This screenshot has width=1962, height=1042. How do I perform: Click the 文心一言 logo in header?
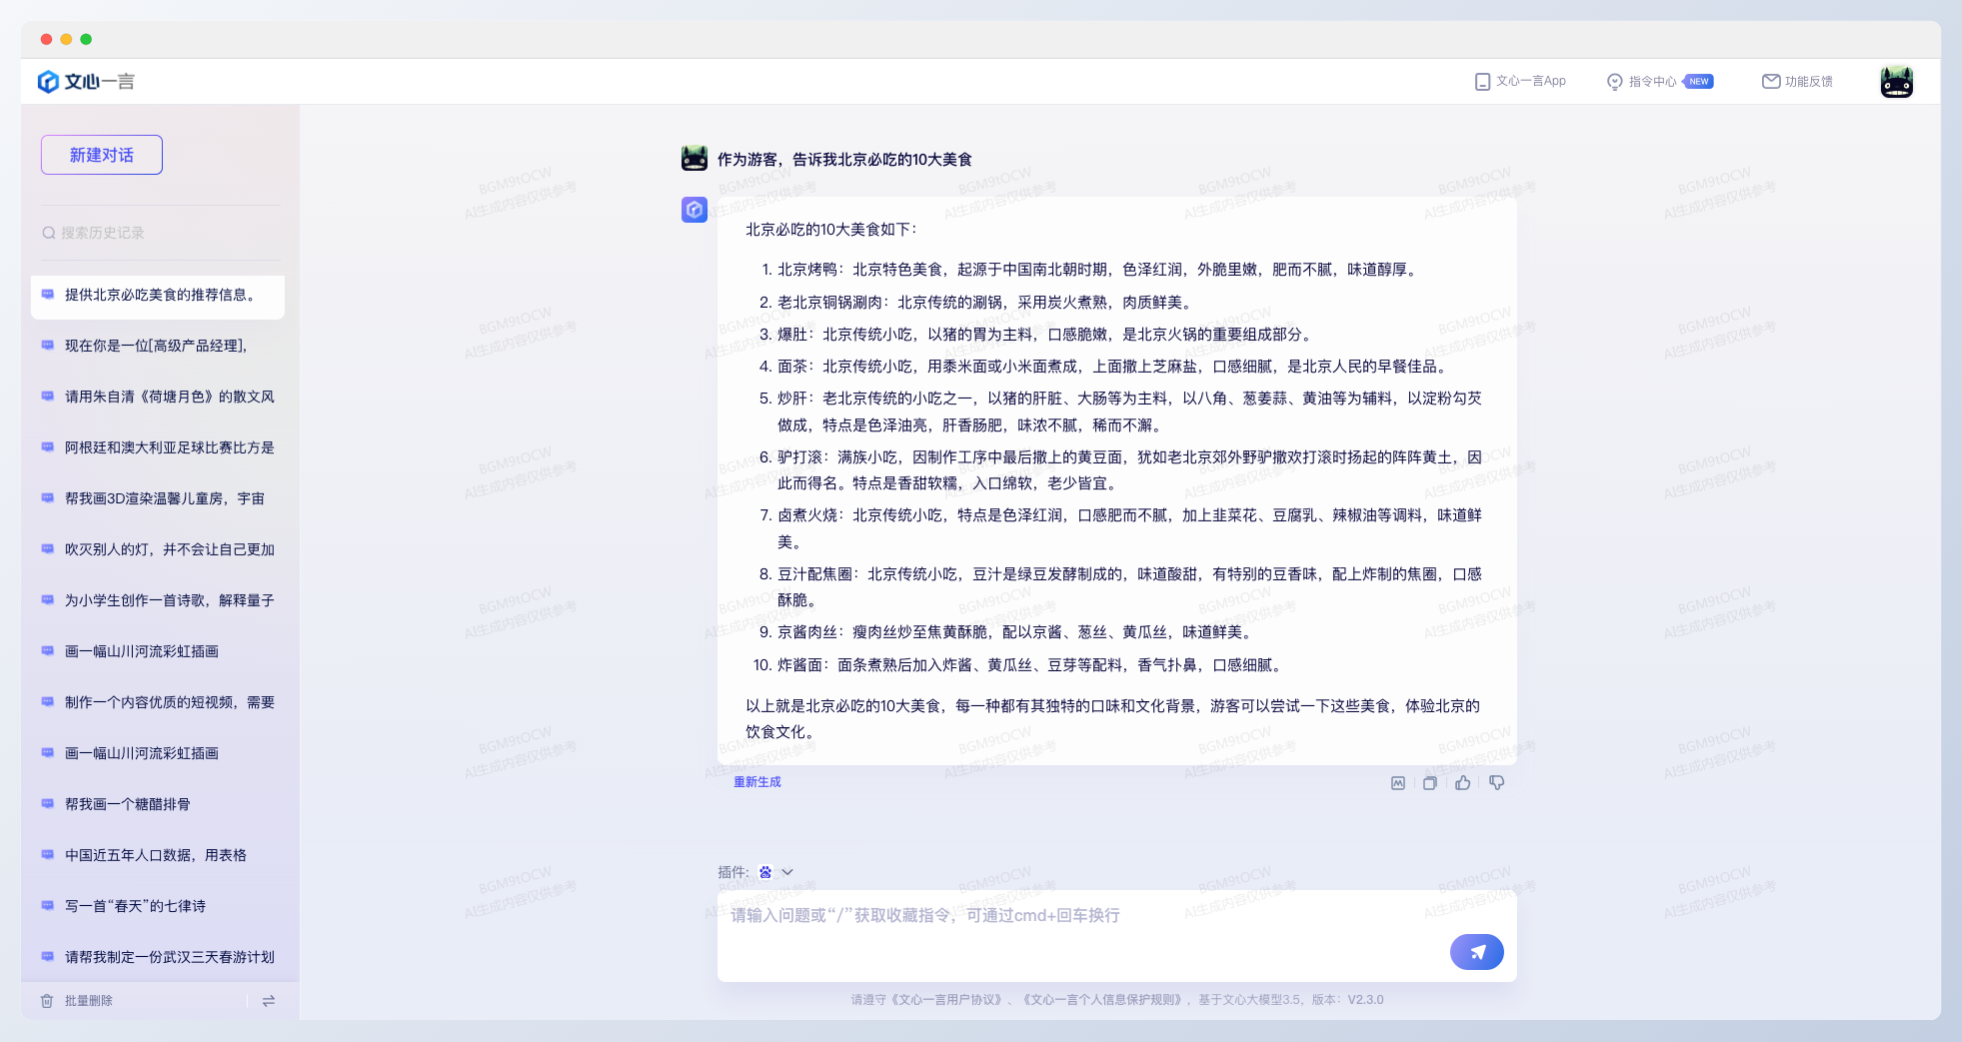tap(86, 82)
